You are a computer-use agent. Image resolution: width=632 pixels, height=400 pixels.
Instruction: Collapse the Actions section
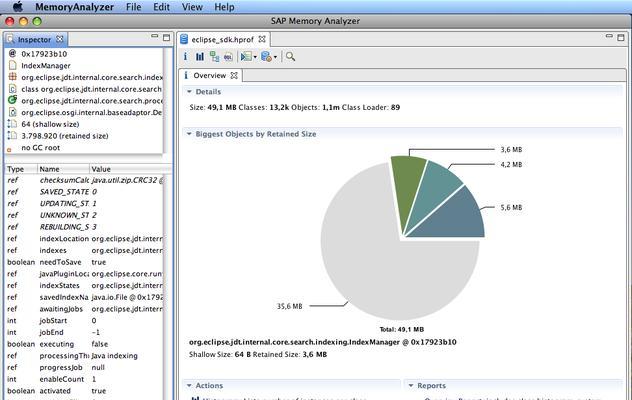click(189, 385)
